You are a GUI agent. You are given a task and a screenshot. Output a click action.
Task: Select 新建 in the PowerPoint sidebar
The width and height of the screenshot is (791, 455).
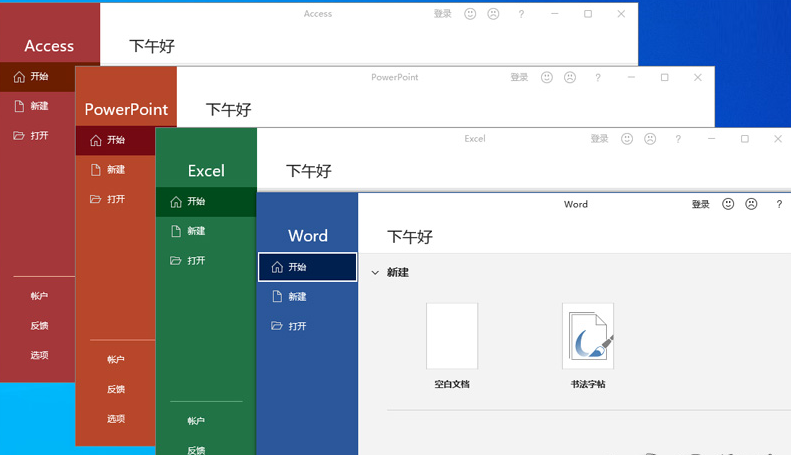pos(116,170)
